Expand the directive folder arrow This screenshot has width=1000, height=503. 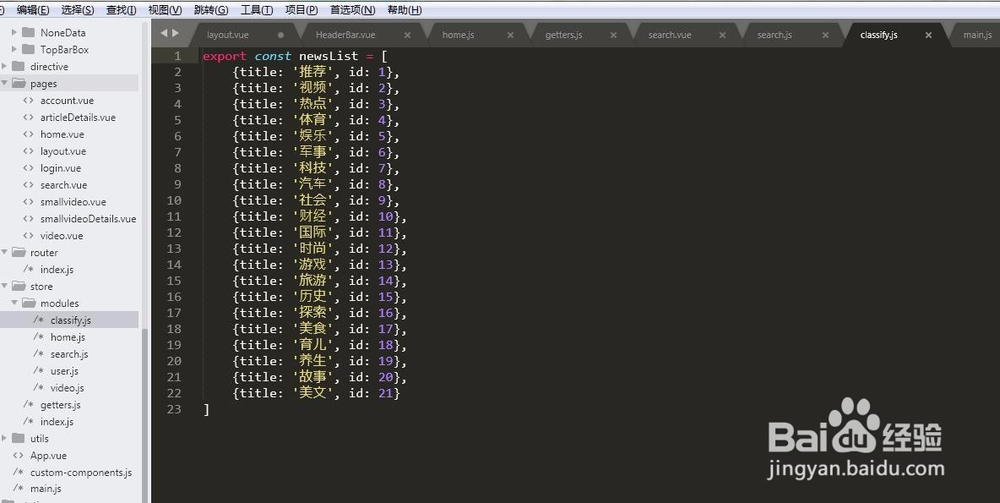coord(4,66)
